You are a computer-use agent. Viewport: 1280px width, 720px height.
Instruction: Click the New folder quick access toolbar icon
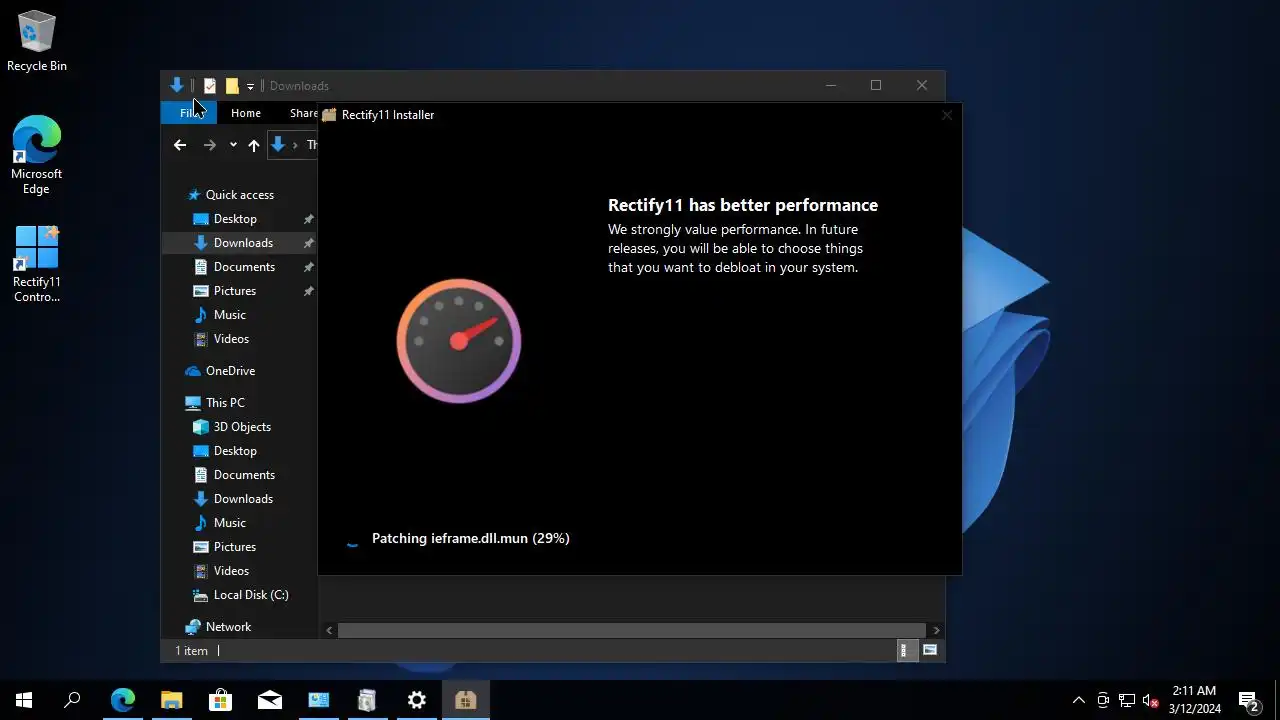pos(232,86)
